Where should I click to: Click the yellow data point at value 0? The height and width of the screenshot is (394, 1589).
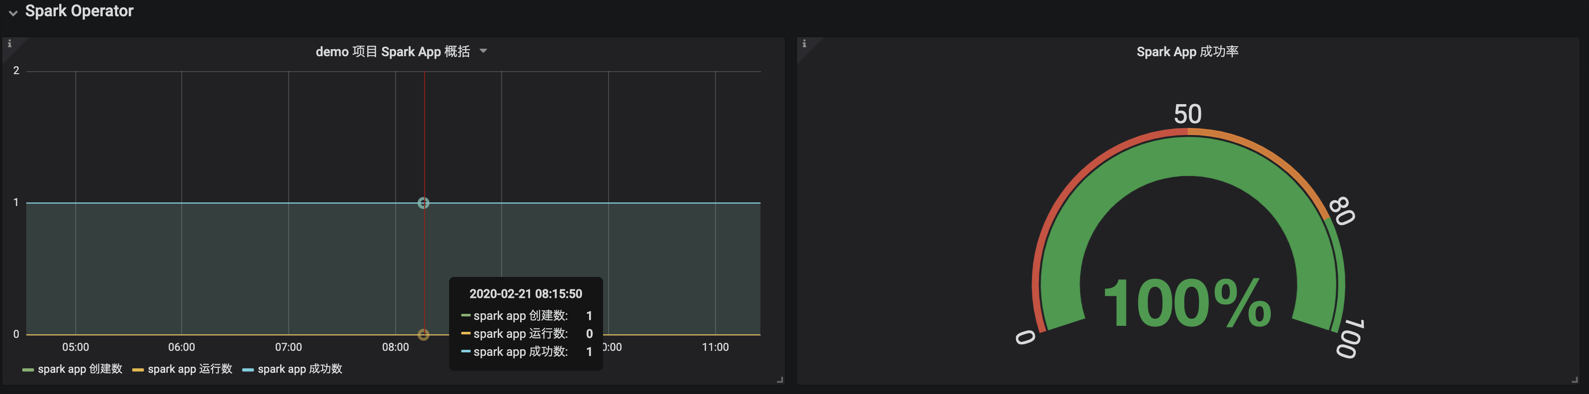(423, 335)
